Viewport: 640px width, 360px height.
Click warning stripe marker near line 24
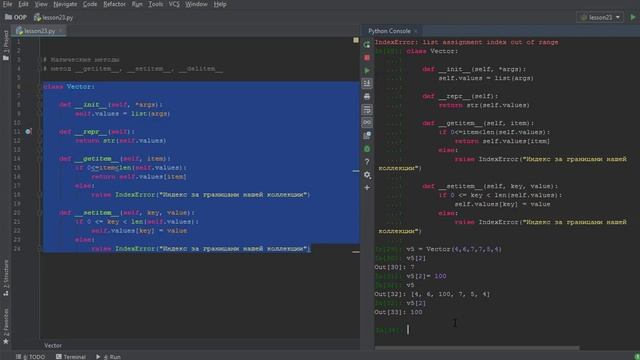pyautogui.click(x=356, y=252)
